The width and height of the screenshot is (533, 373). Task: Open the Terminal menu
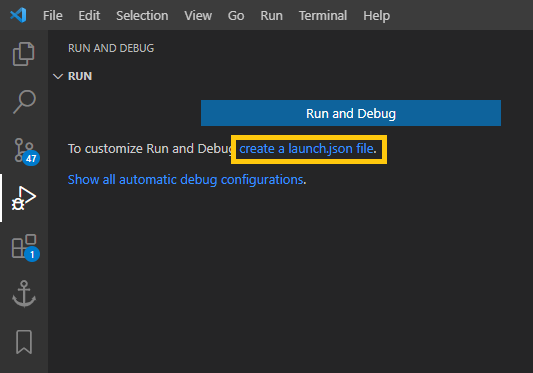(323, 16)
